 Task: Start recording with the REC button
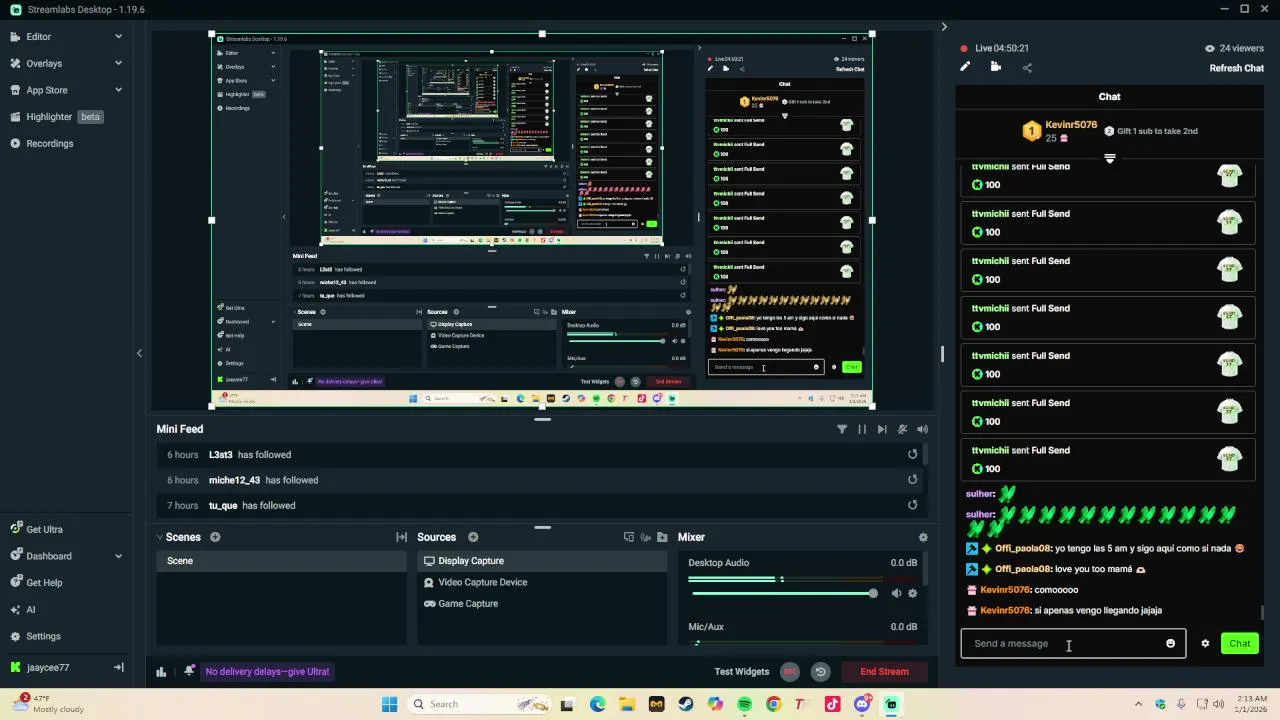click(790, 672)
